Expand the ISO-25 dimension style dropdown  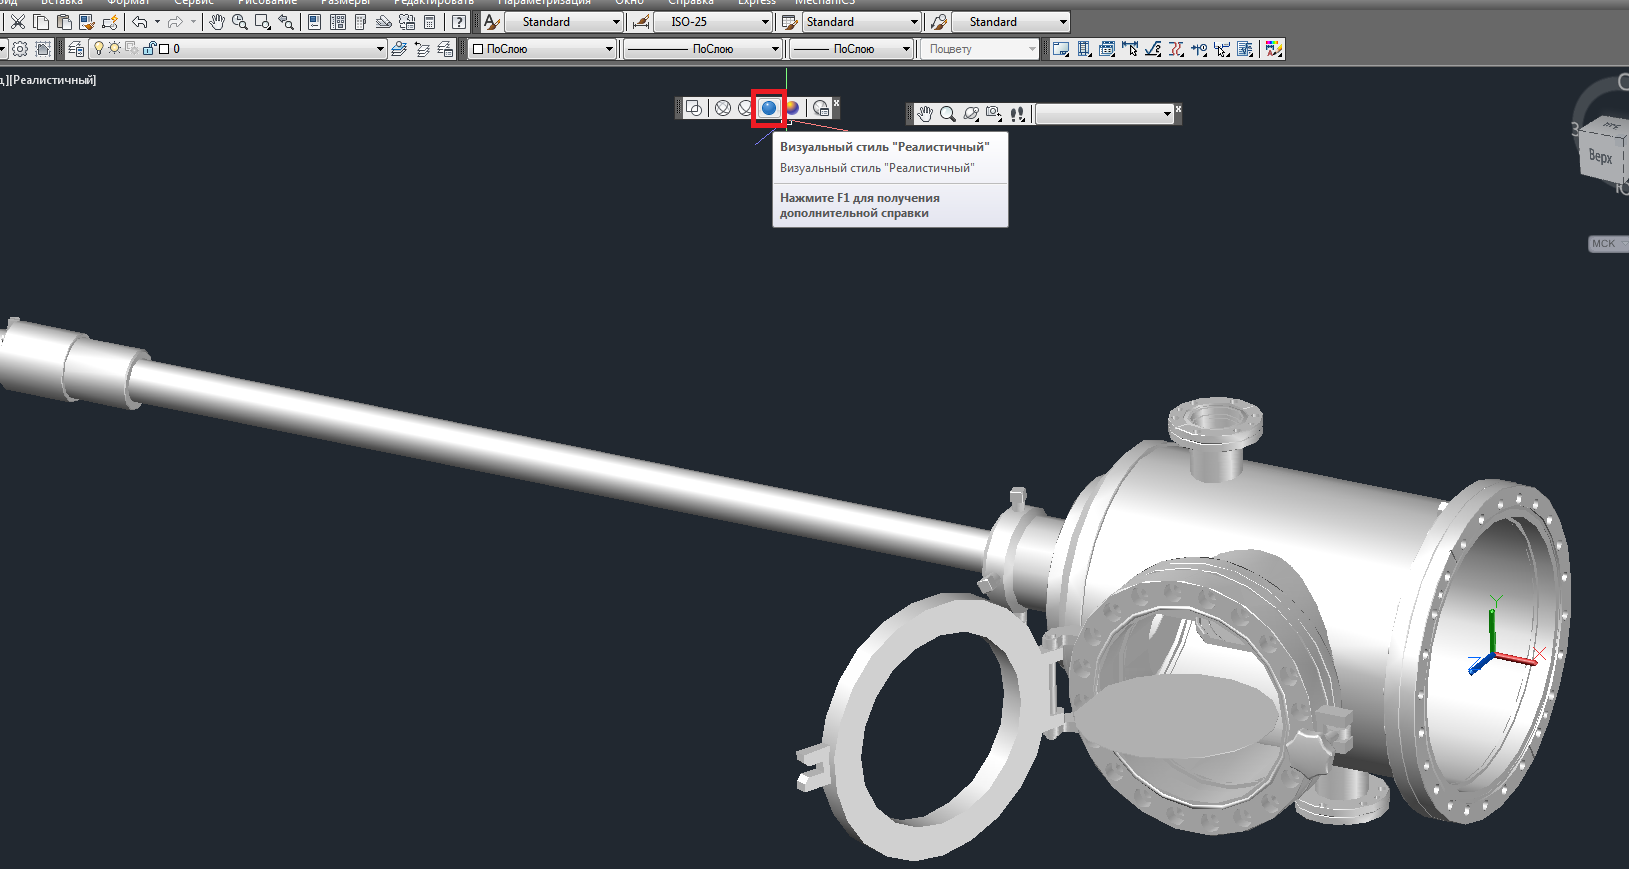[x=765, y=22]
